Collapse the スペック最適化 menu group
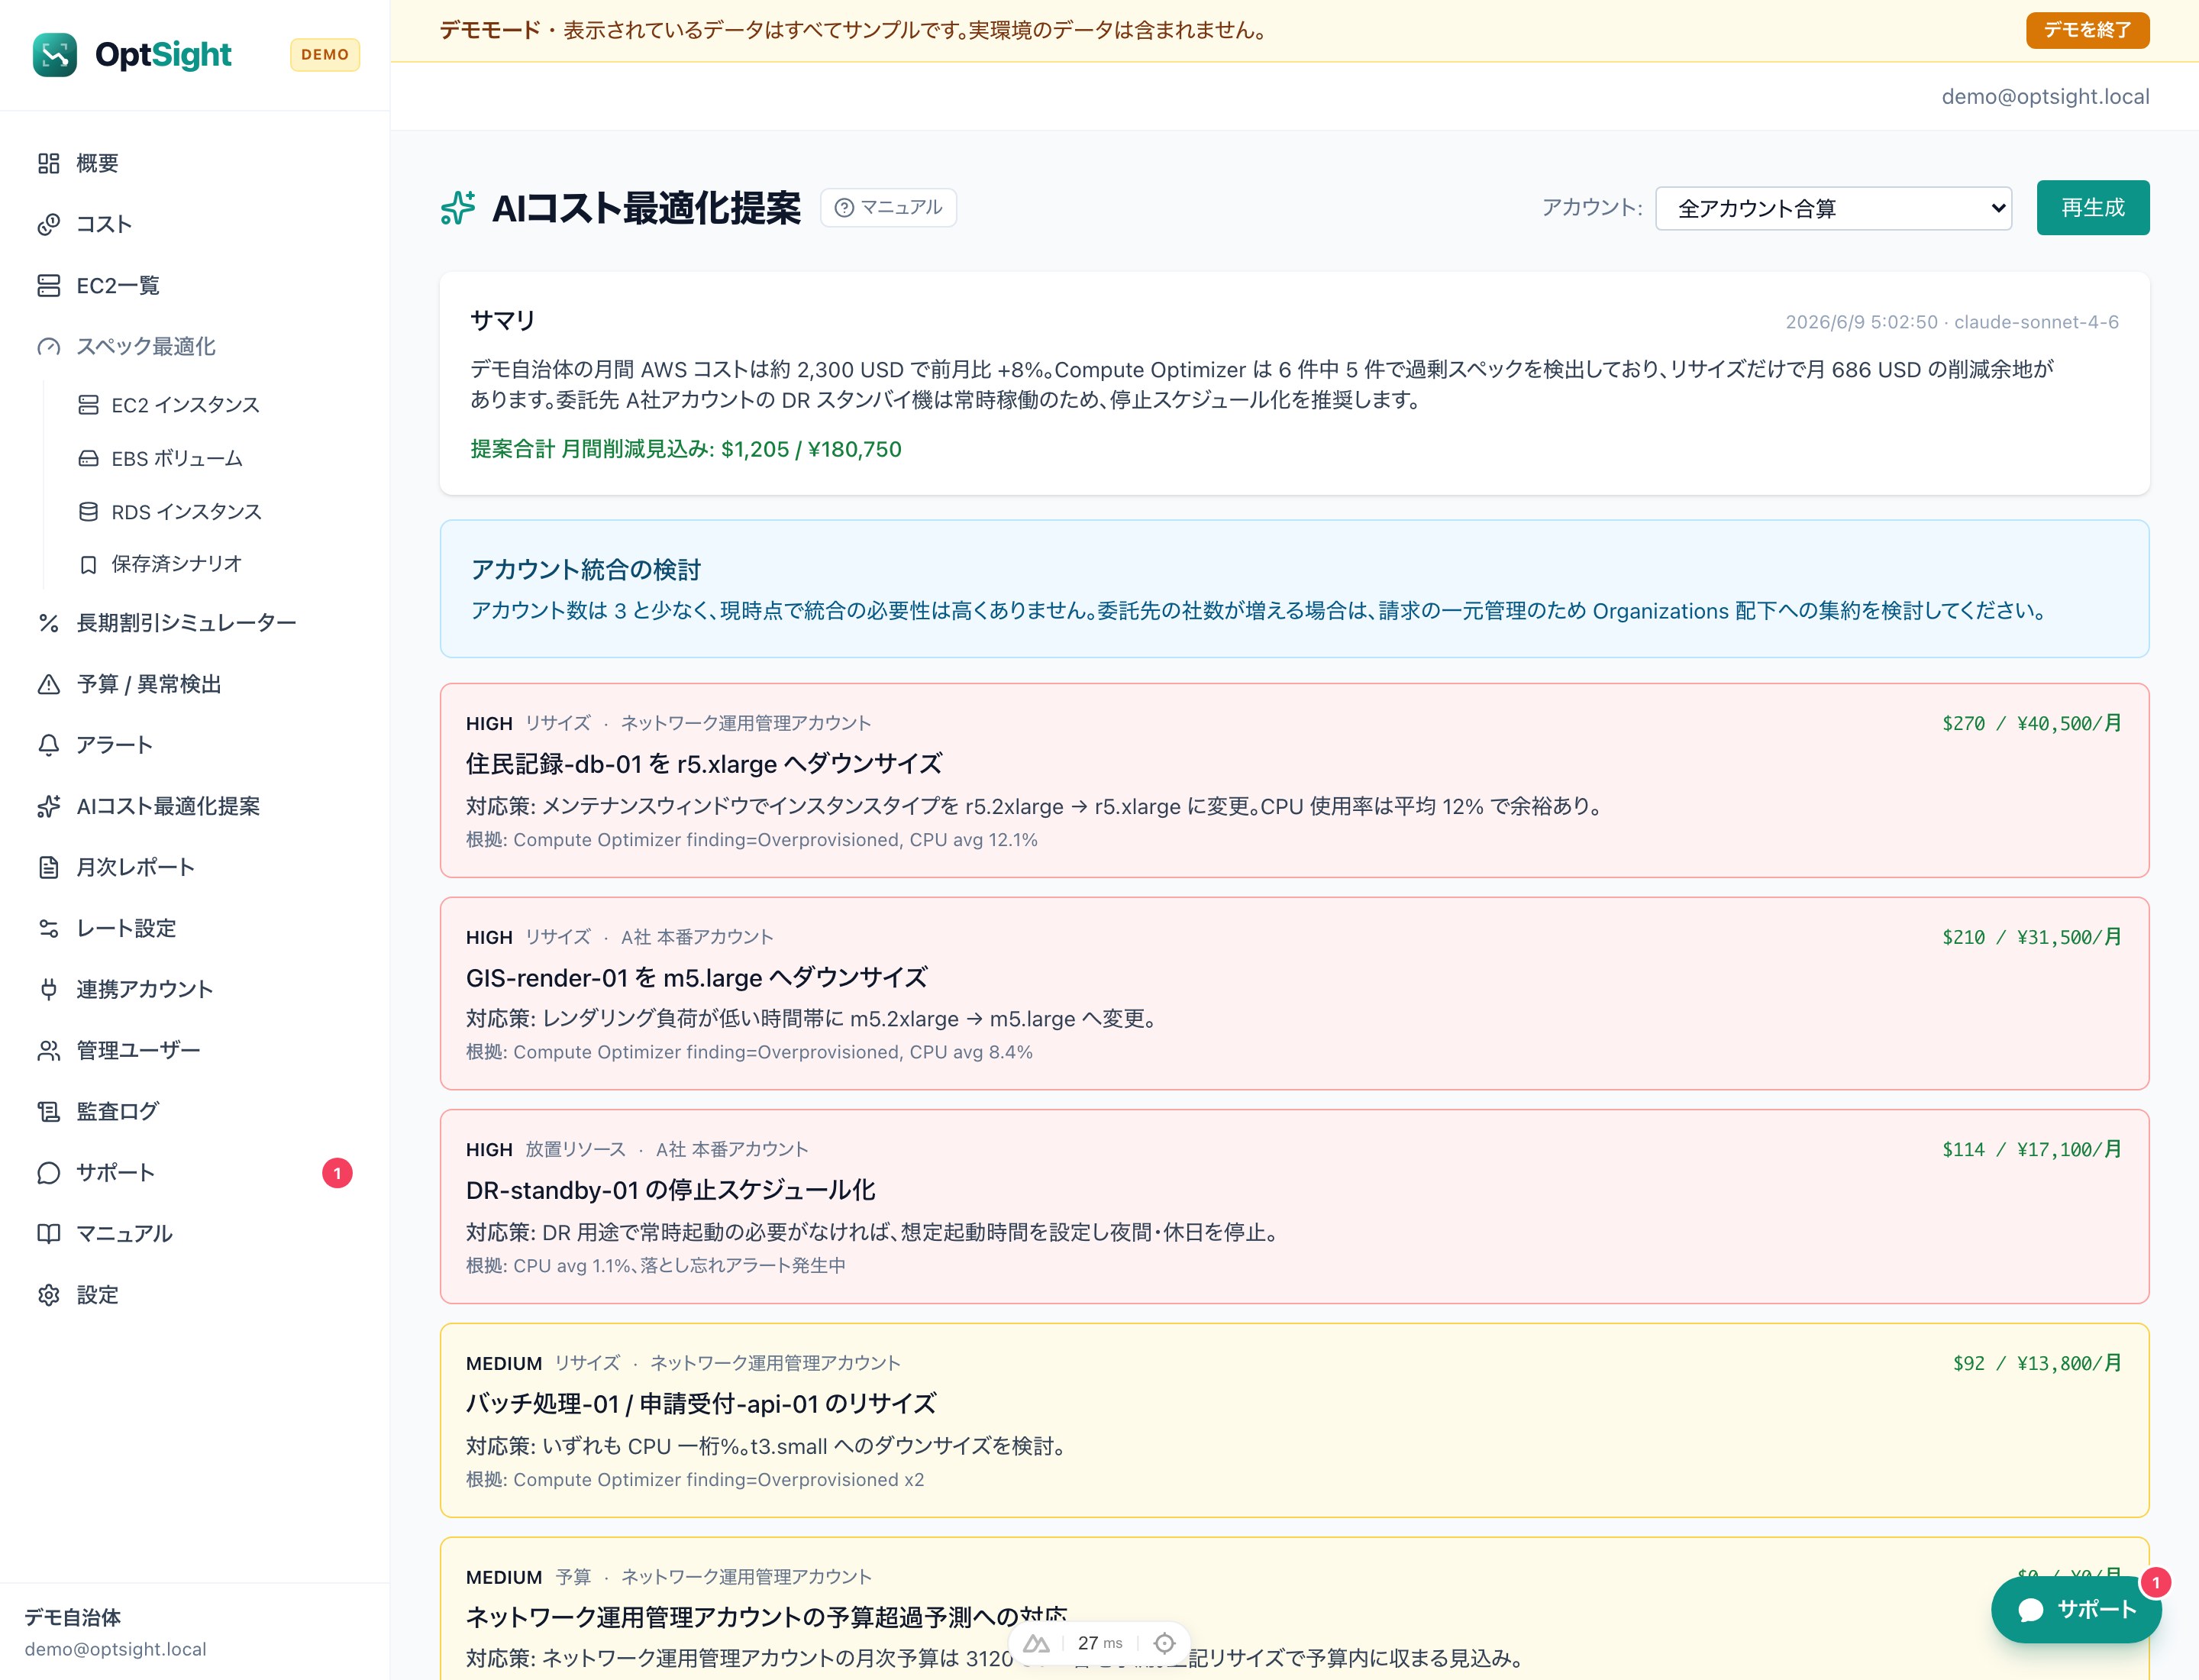 coord(194,346)
